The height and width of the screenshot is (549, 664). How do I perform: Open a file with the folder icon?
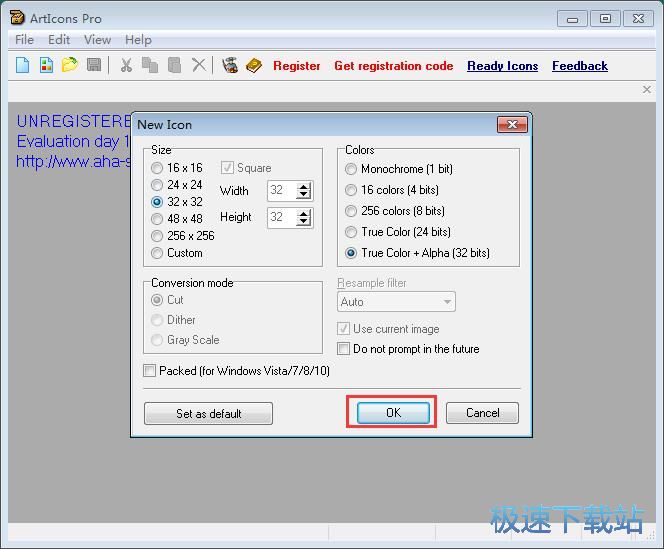click(69, 66)
